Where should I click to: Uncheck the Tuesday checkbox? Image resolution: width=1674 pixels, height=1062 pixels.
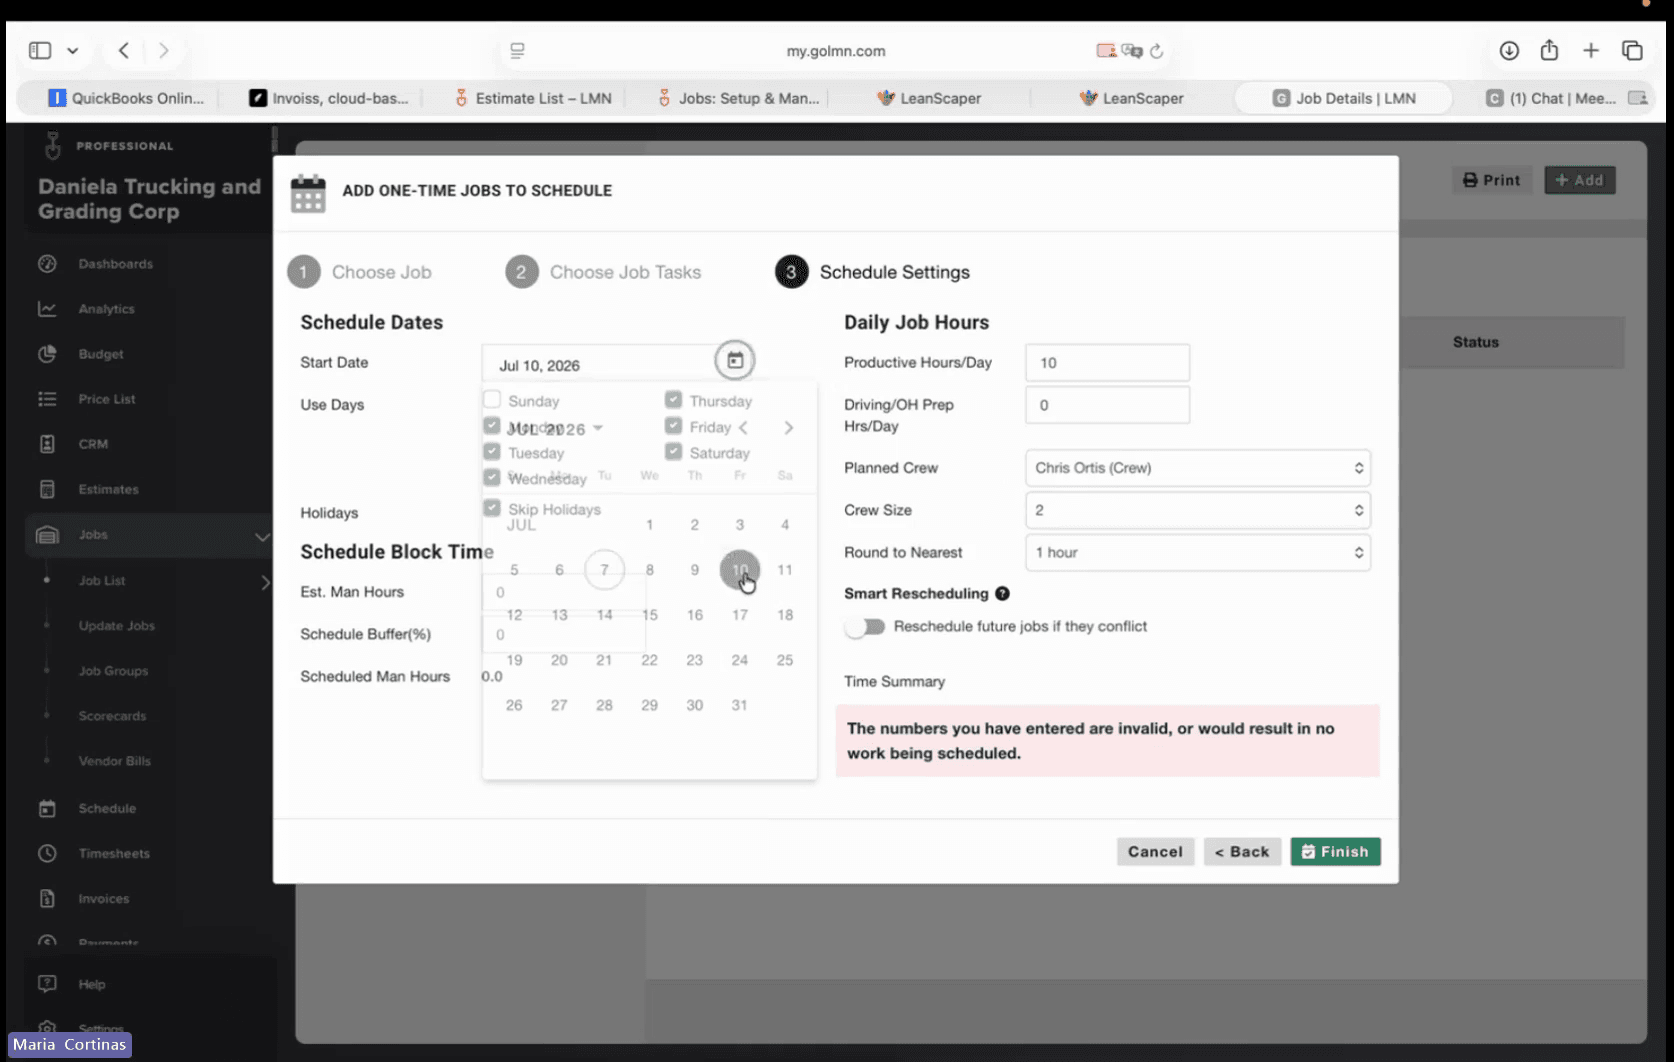[492, 452]
